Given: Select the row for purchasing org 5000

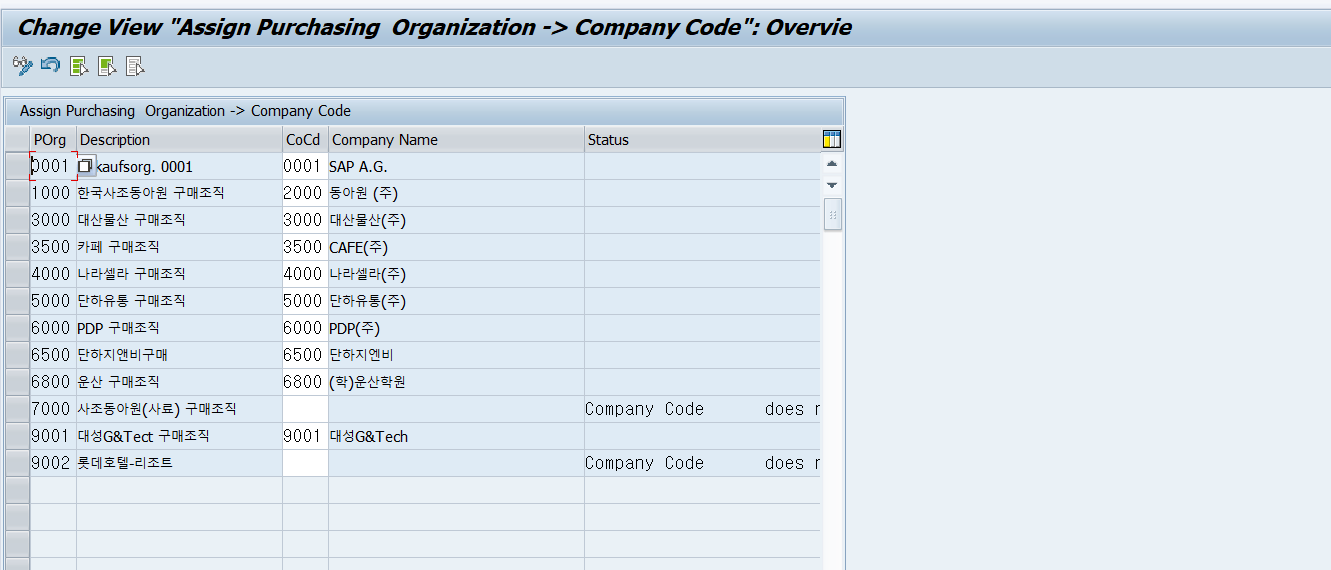Looking at the screenshot, I should pyautogui.click(x=17, y=301).
